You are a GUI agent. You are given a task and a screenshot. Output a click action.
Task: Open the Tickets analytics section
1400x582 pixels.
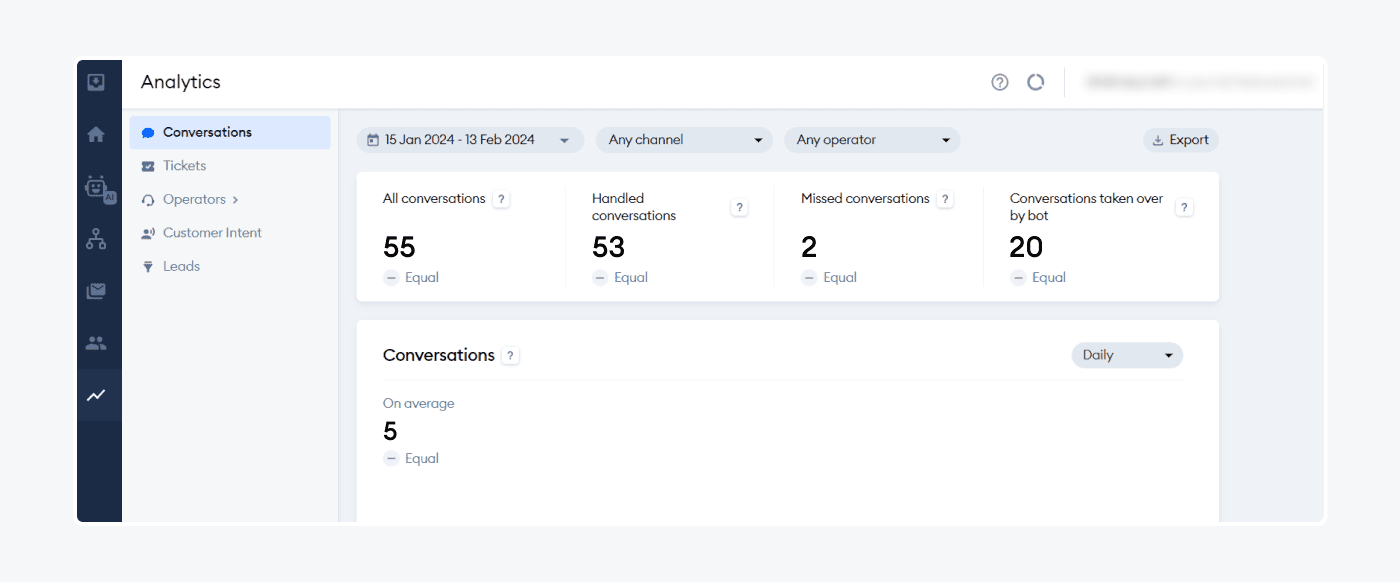[184, 166]
